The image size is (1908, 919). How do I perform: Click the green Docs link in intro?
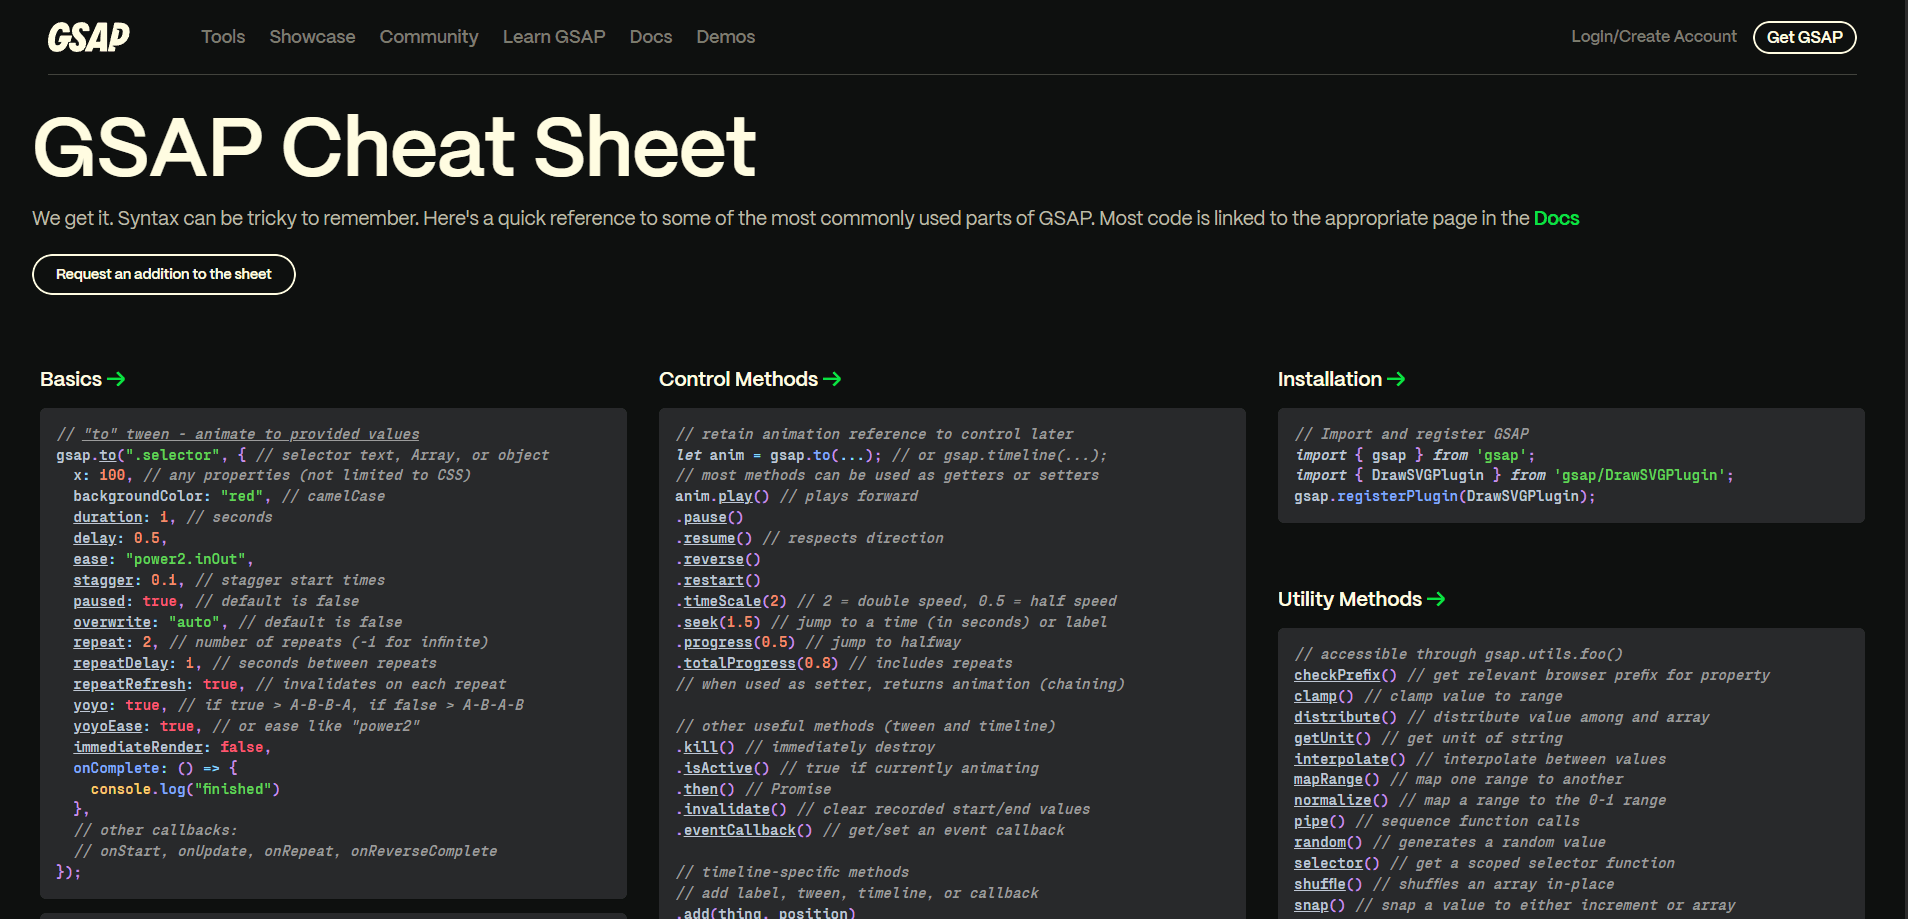point(1556,218)
